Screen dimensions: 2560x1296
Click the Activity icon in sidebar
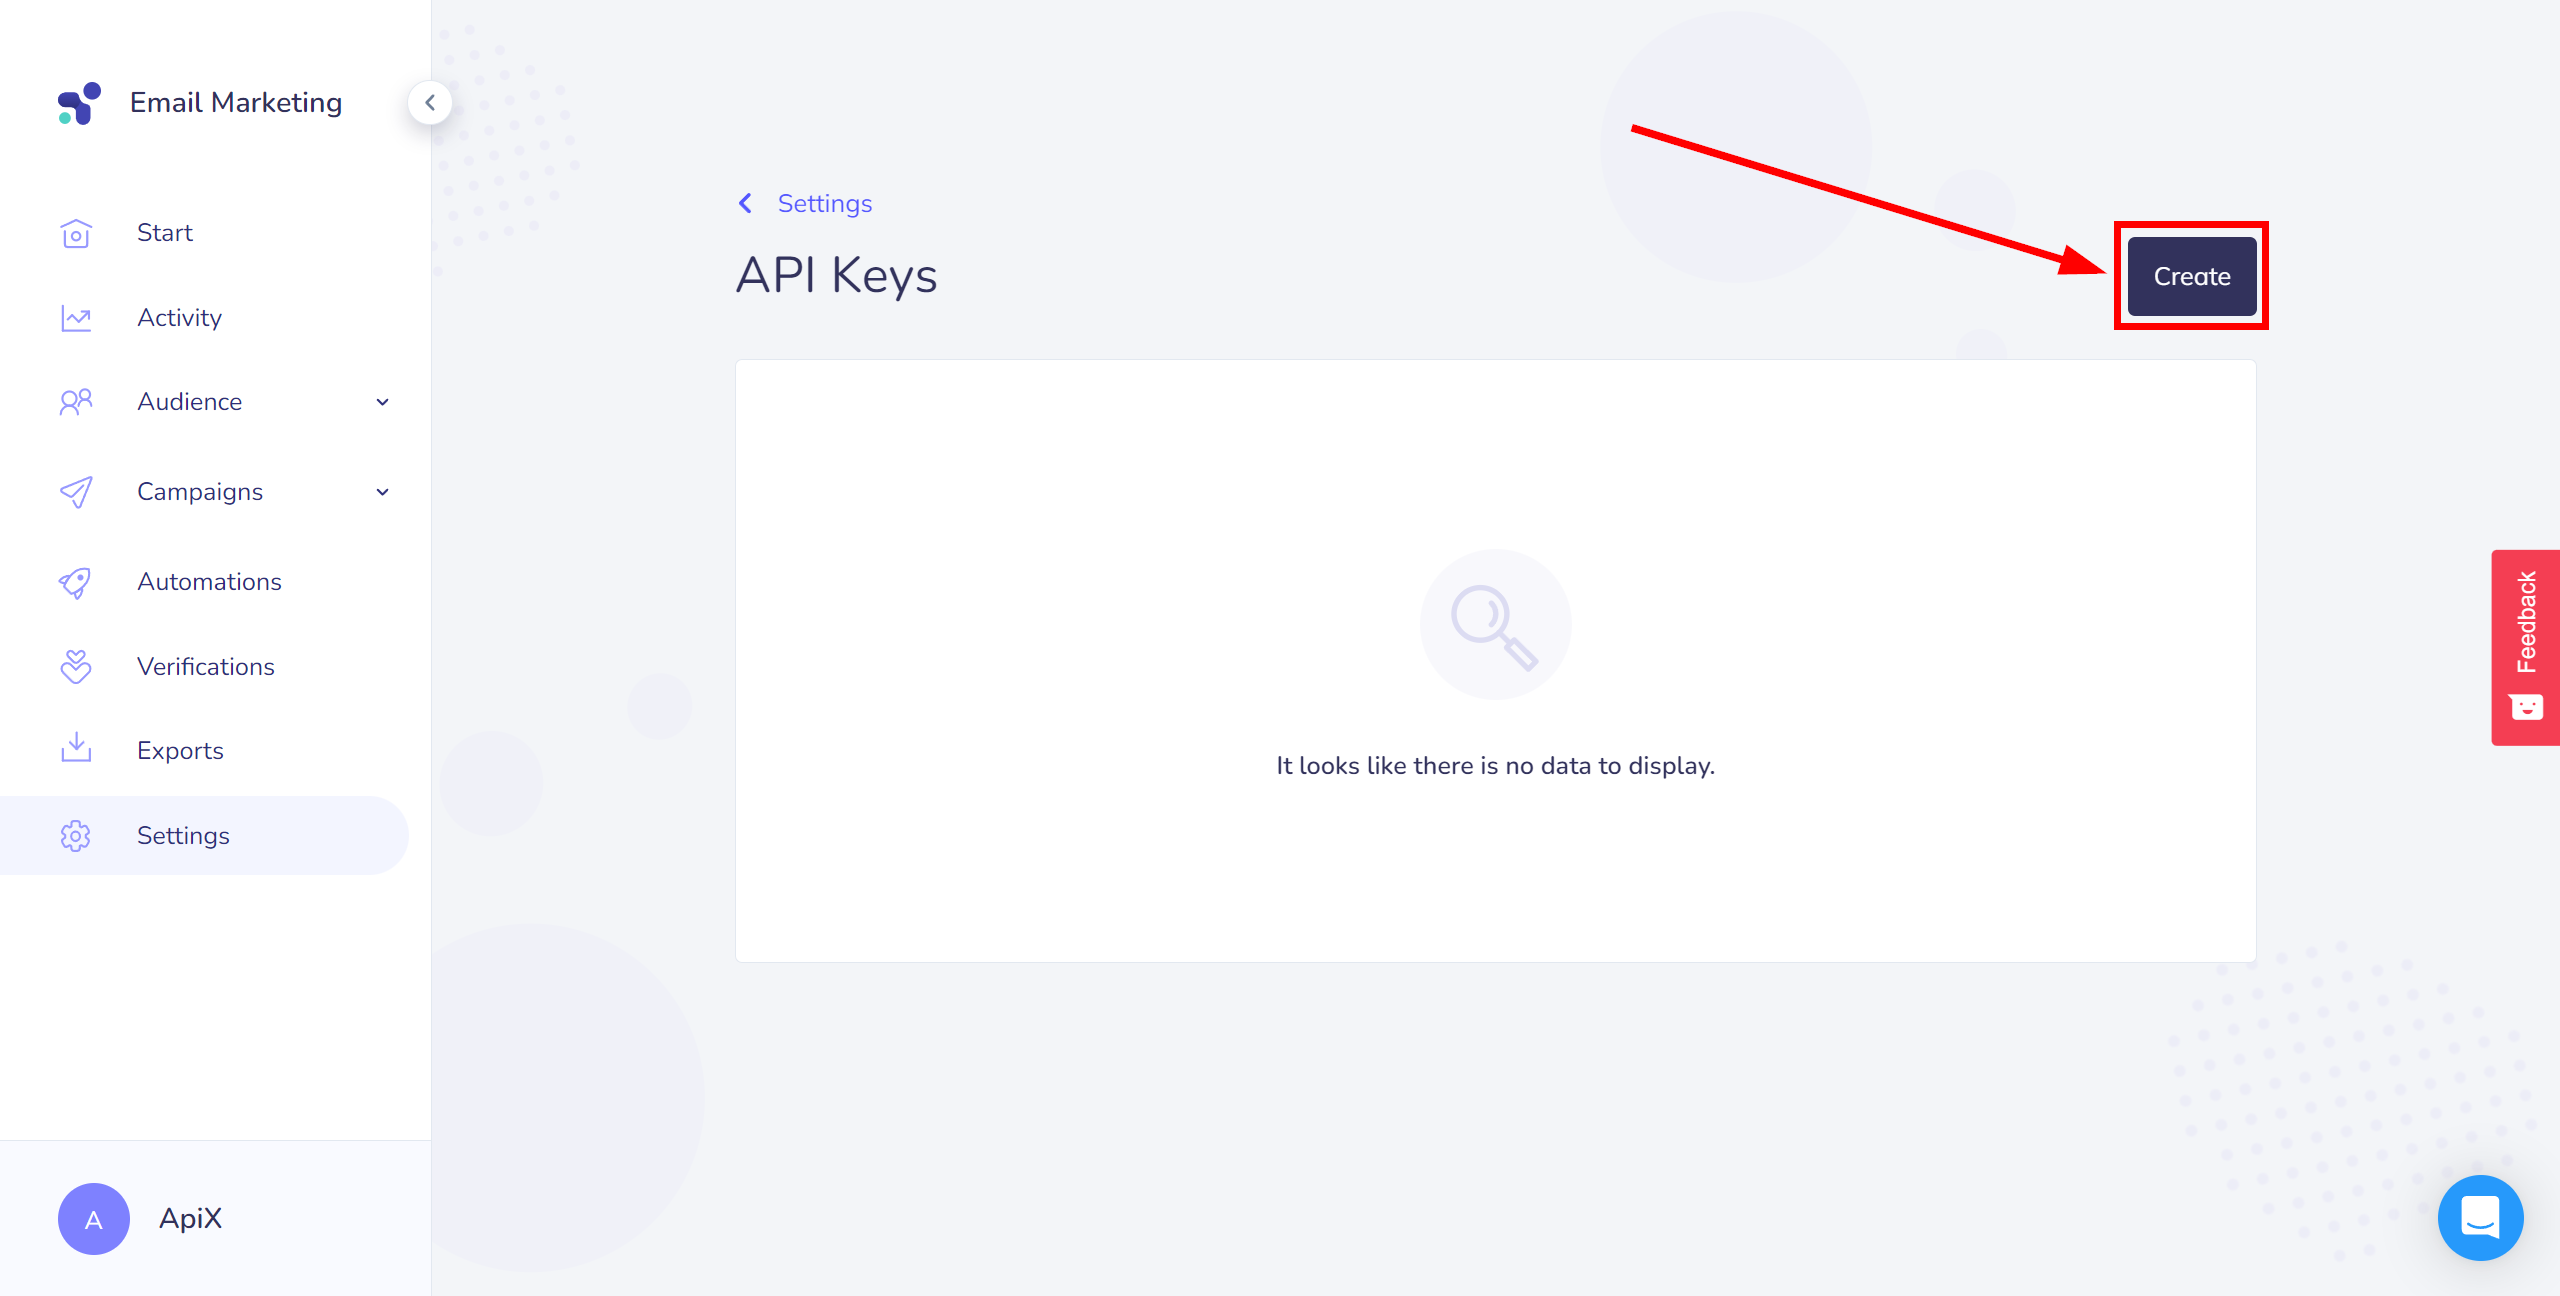[x=76, y=317]
